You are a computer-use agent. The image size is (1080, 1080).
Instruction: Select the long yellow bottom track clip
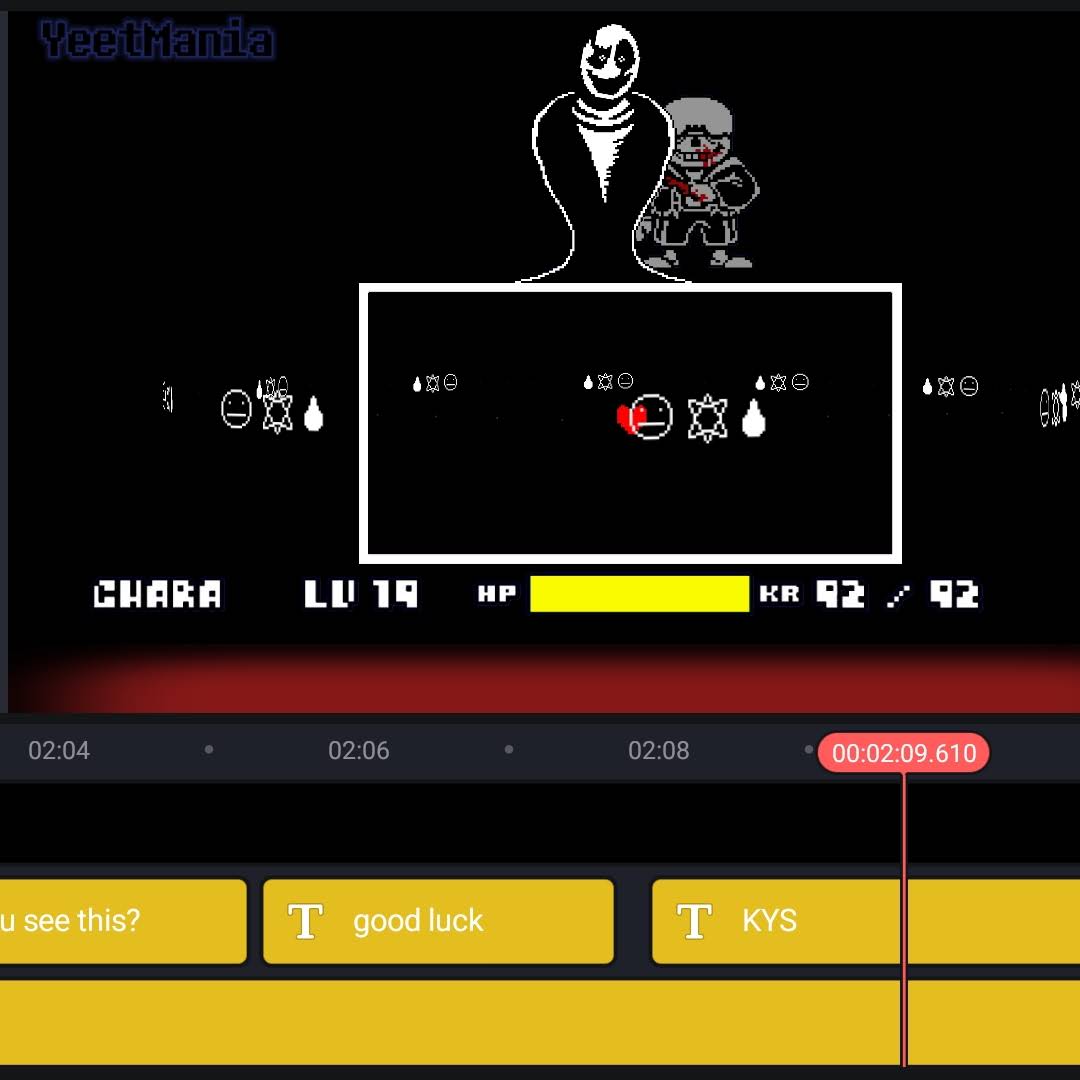coord(540,1023)
